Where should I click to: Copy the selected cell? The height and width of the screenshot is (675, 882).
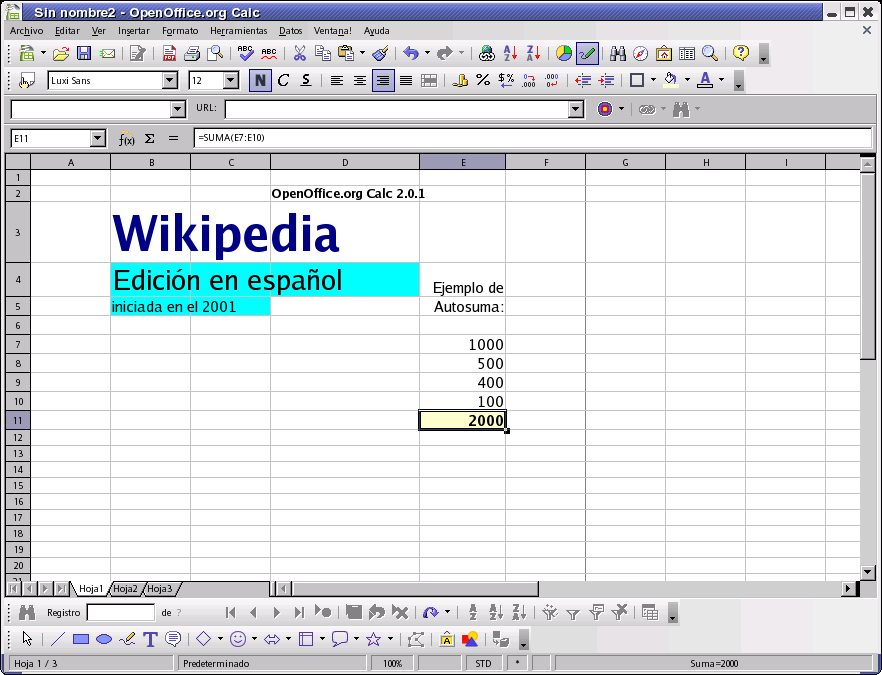tap(322, 53)
